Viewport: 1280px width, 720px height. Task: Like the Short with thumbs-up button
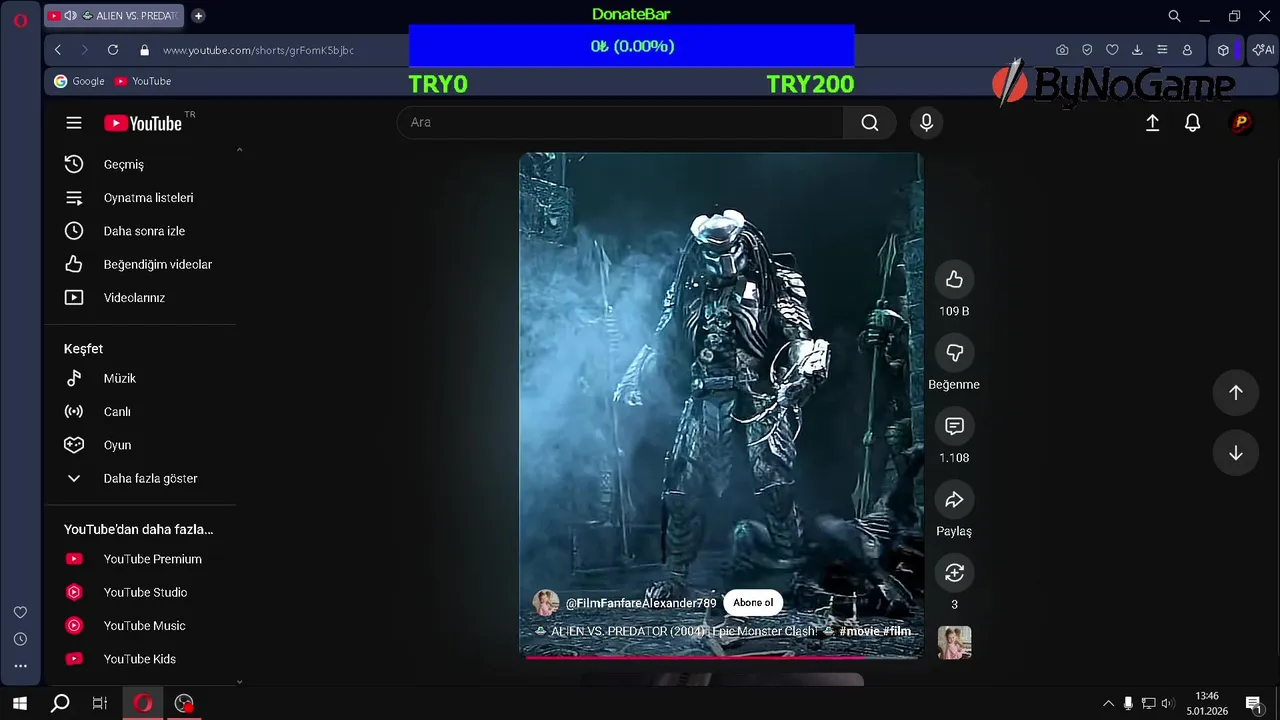coord(954,279)
